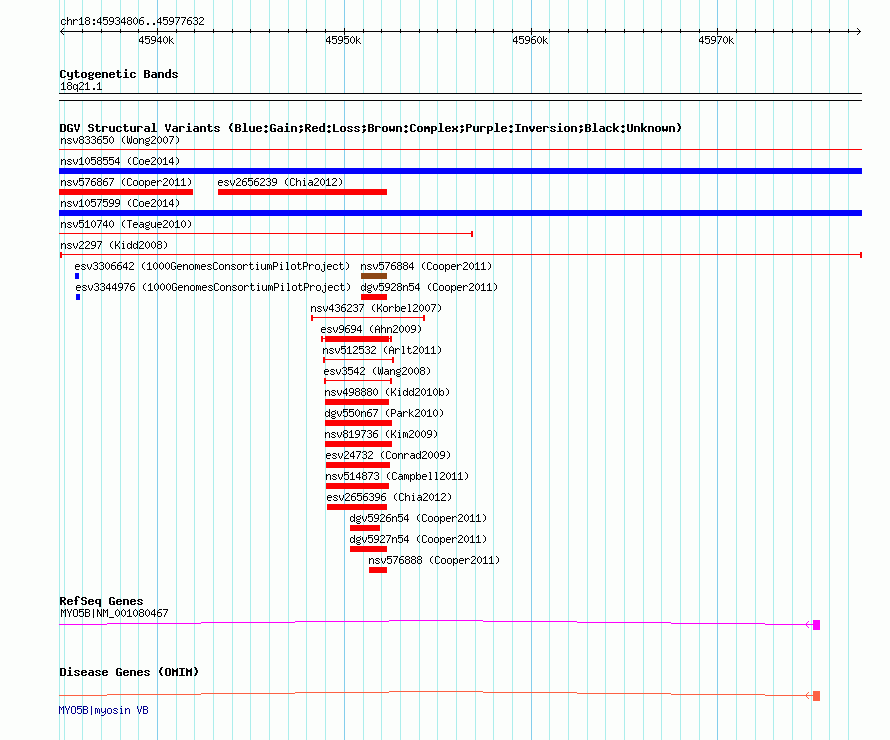This screenshot has height=740, width=890.
Task: Select the esv24732 (Conrad2009) red bar
Action: (x=358, y=465)
